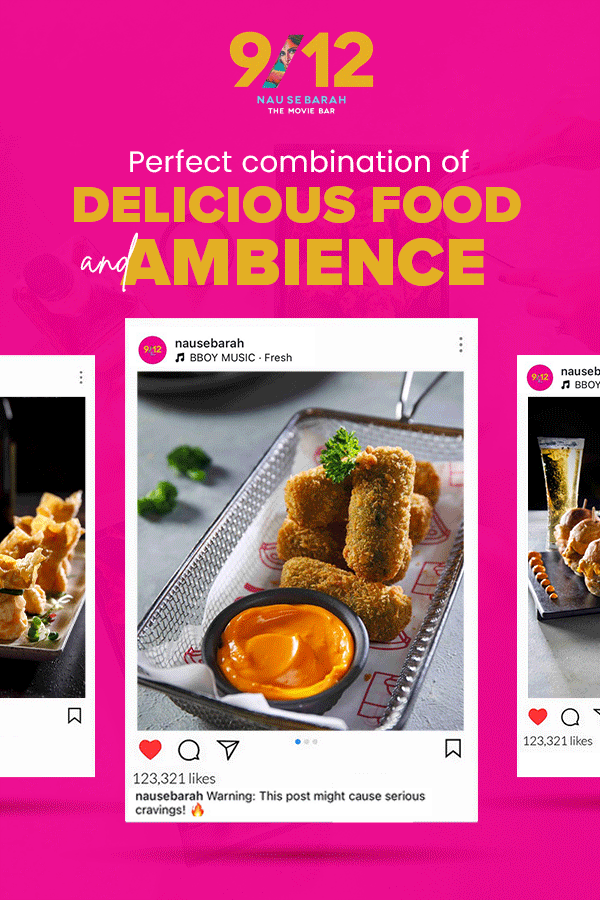Click the left post's bookmark icon
The image size is (600, 900).
point(74,715)
